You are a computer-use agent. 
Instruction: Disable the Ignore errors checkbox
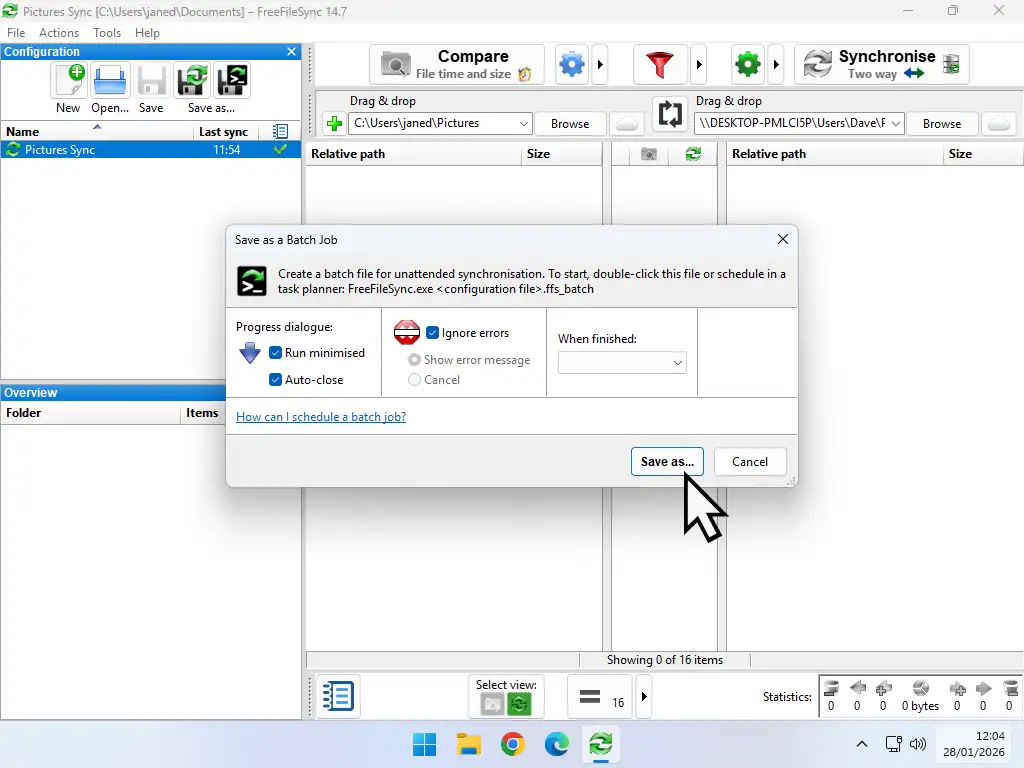click(x=433, y=333)
